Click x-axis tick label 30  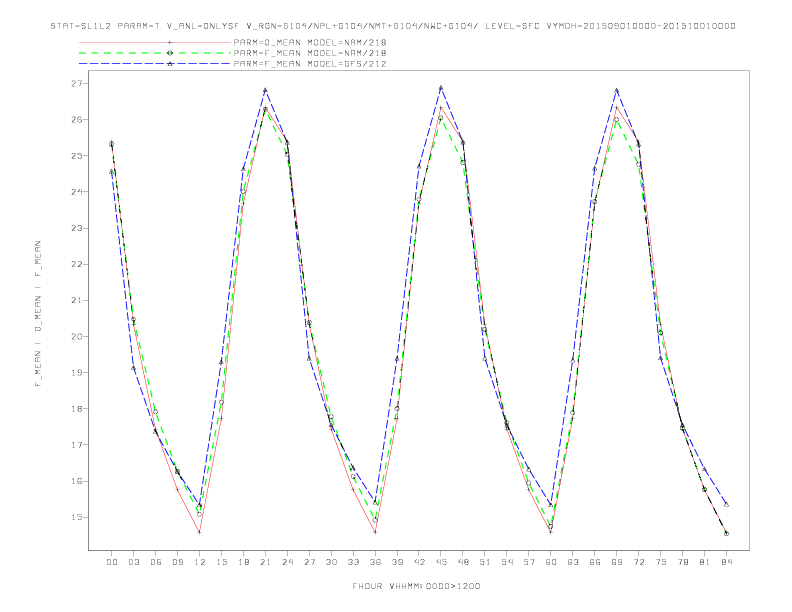(331, 562)
